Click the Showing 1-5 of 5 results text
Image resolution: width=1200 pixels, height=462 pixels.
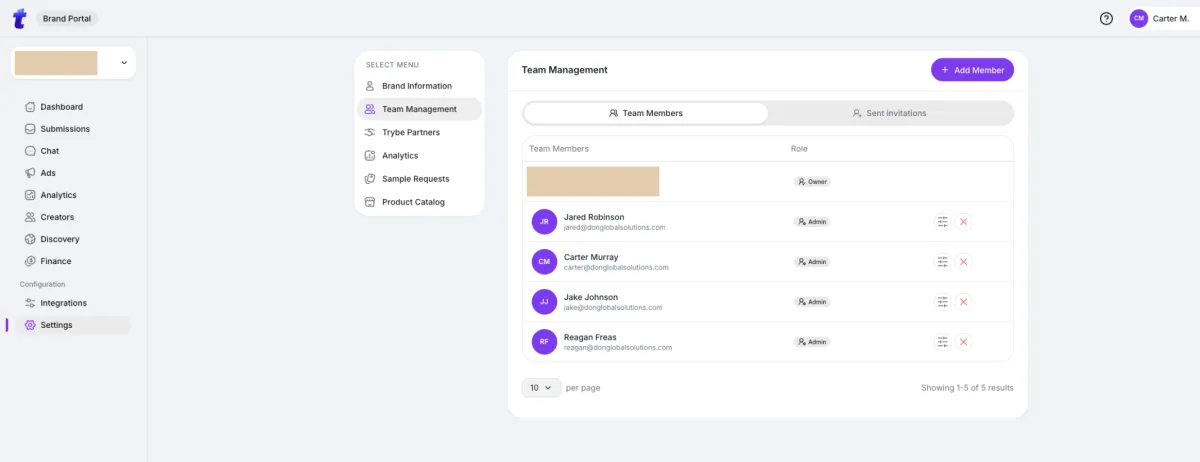pos(967,388)
